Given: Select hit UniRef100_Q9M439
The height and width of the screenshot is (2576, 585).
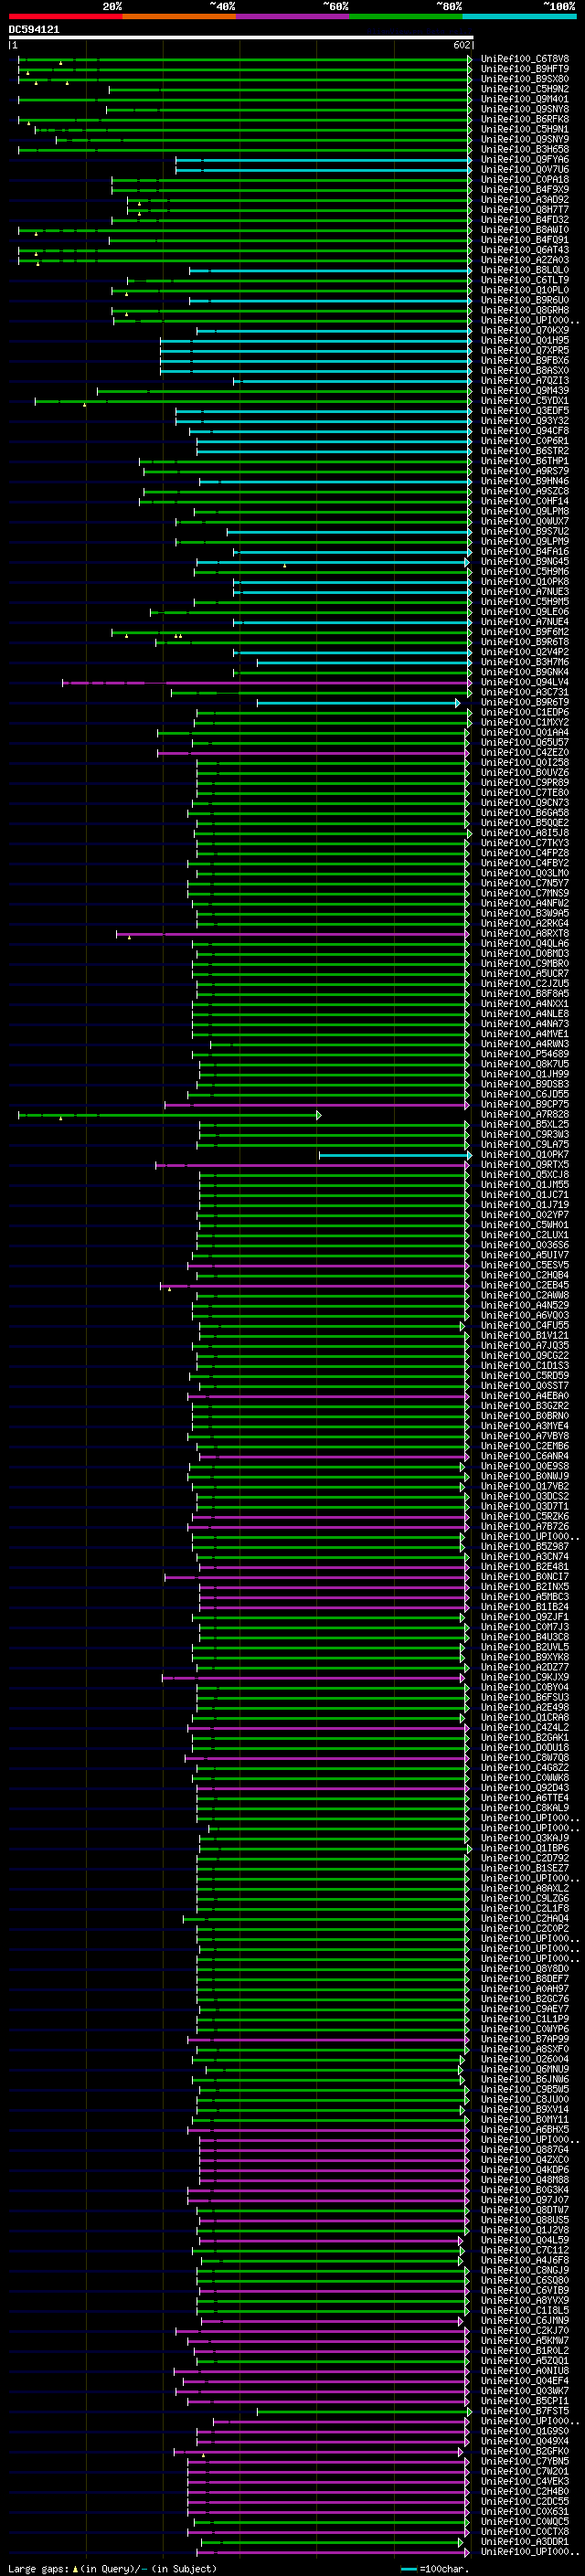Looking at the screenshot, I should click(525, 390).
